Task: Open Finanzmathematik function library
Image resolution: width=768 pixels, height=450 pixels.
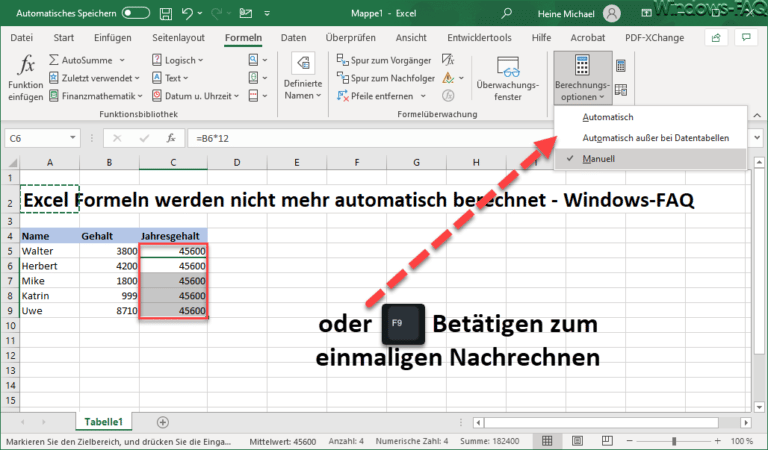Action: coord(96,96)
